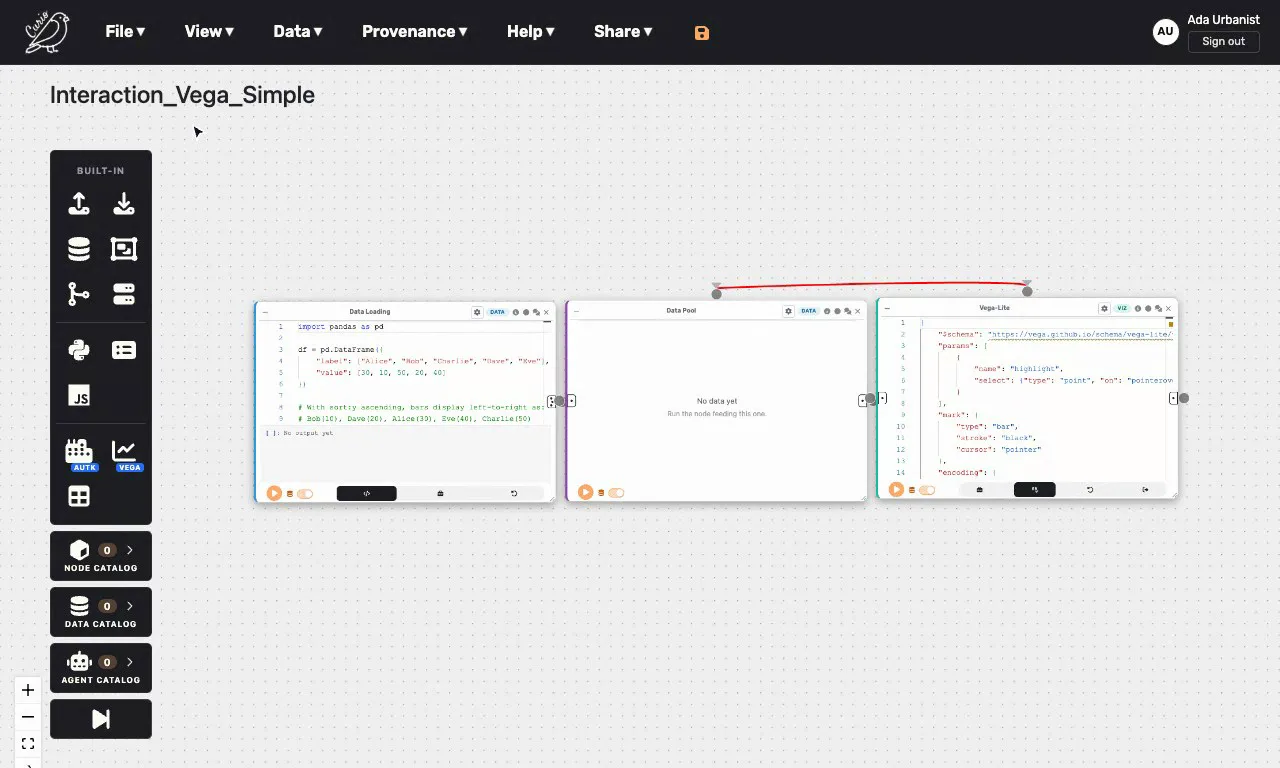Zoom in on the canvas with plus
The height and width of the screenshot is (768, 1280).
(28, 690)
